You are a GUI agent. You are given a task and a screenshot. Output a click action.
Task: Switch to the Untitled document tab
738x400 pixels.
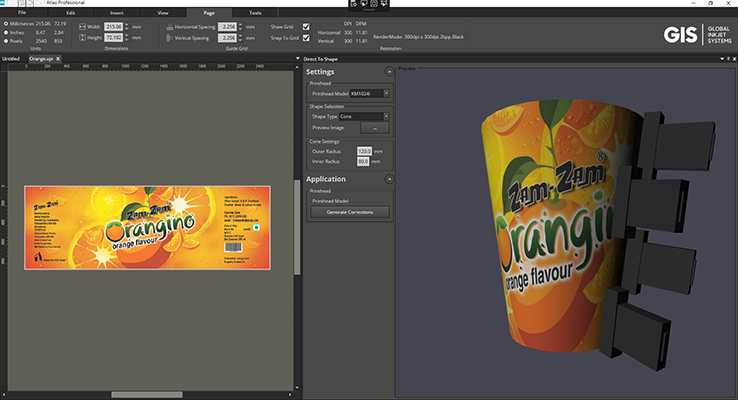(11, 59)
